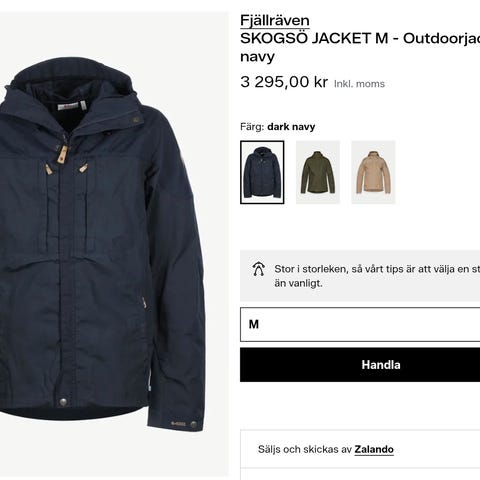The width and height of the screenshot is (480, 480).
Task: Click the Stor i storleken size tip banner
Action: [x=360, y=276]
